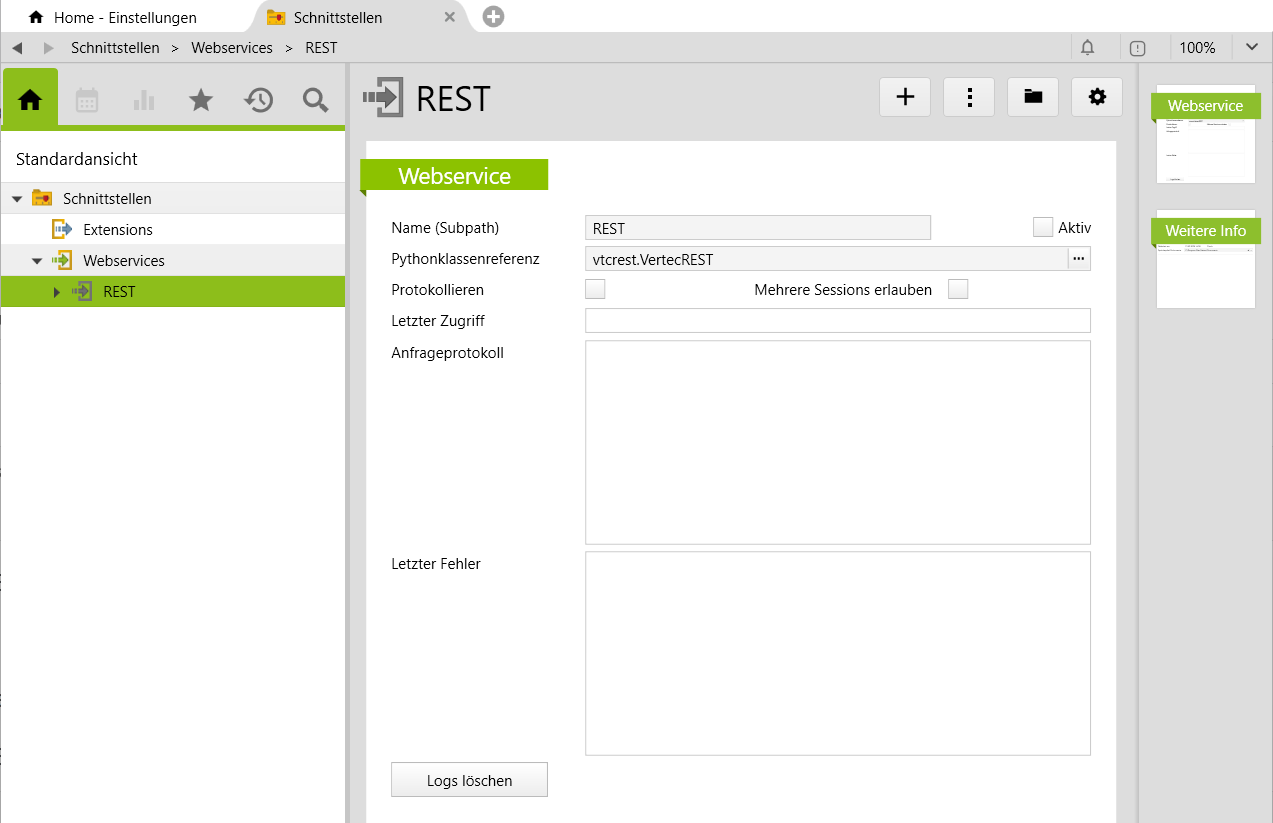Open the notifications bell

pos(1088,48)
